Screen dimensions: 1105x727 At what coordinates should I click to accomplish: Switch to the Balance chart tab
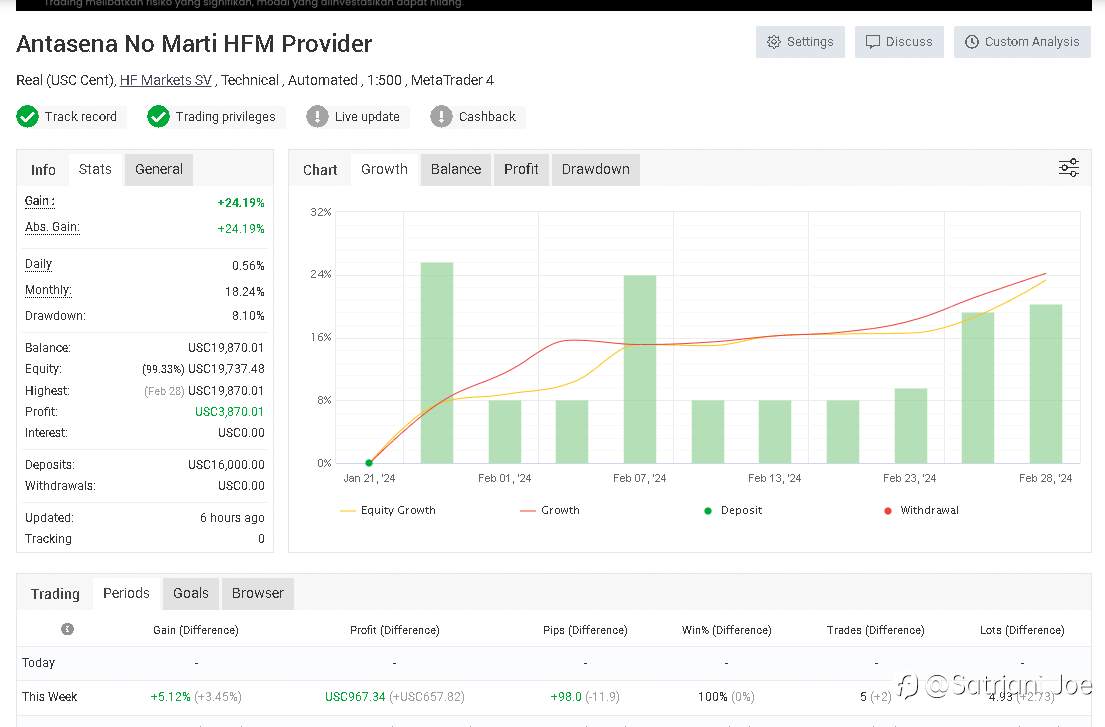coord(456,170)
